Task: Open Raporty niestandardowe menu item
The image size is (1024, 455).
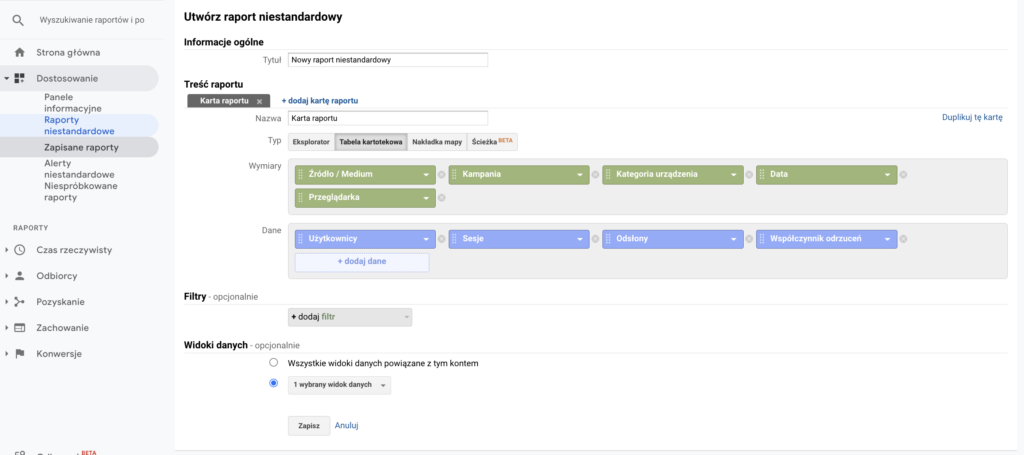Action: click(x=79, y=125)
